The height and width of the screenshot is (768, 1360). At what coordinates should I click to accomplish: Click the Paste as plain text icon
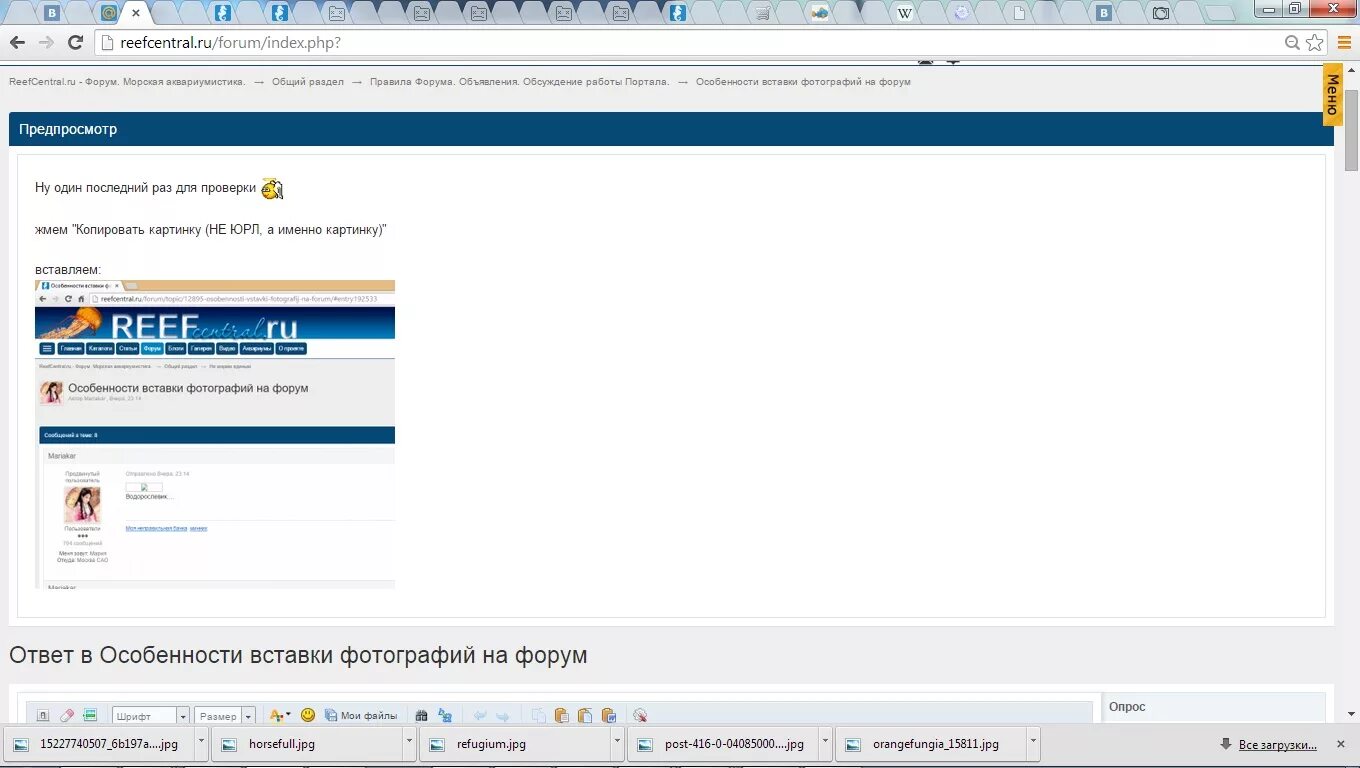(585, 716)
